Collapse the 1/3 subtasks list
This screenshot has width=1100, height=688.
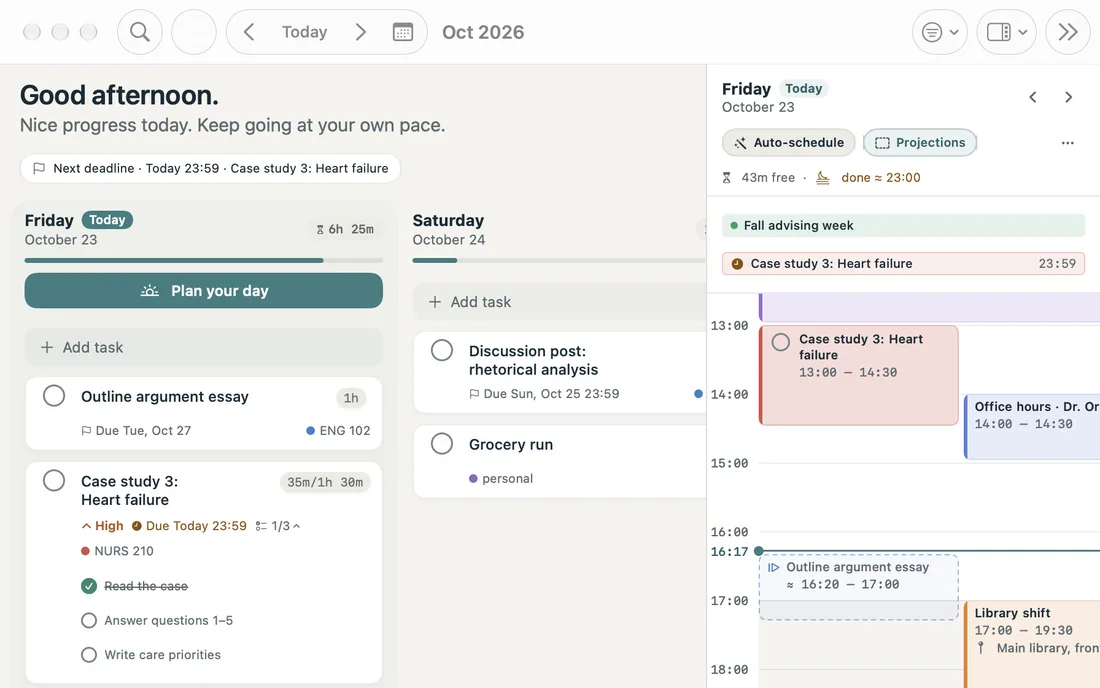pyautogui.click(x=278, y=526)
